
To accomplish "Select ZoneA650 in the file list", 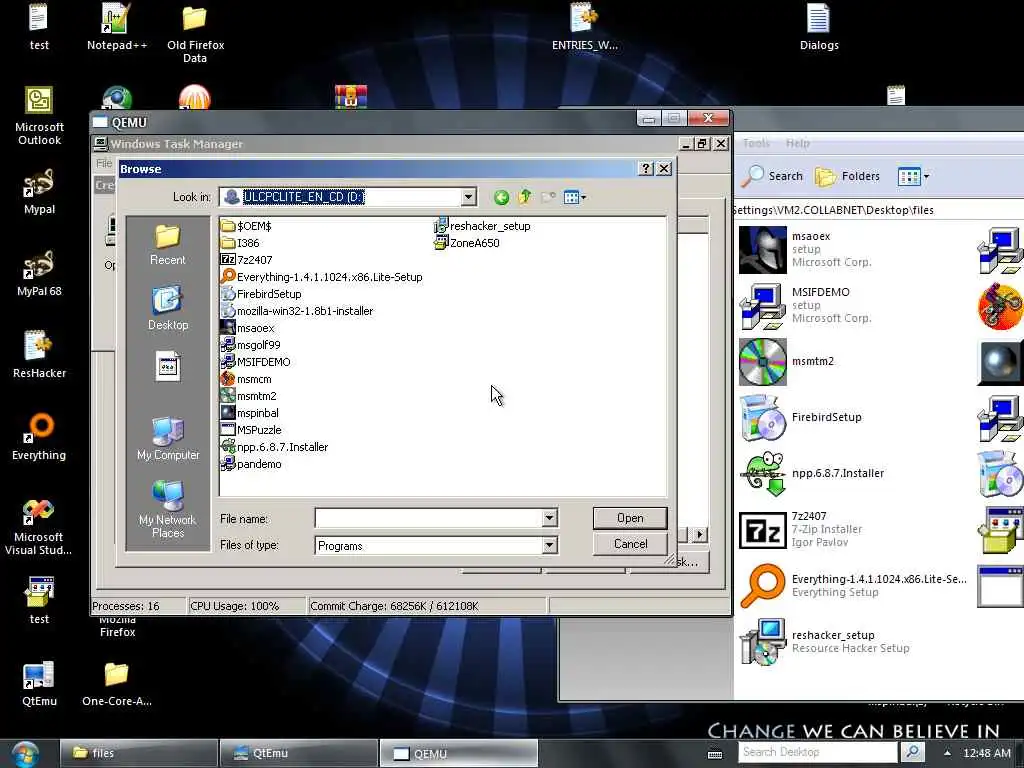I will coord(467,243).
